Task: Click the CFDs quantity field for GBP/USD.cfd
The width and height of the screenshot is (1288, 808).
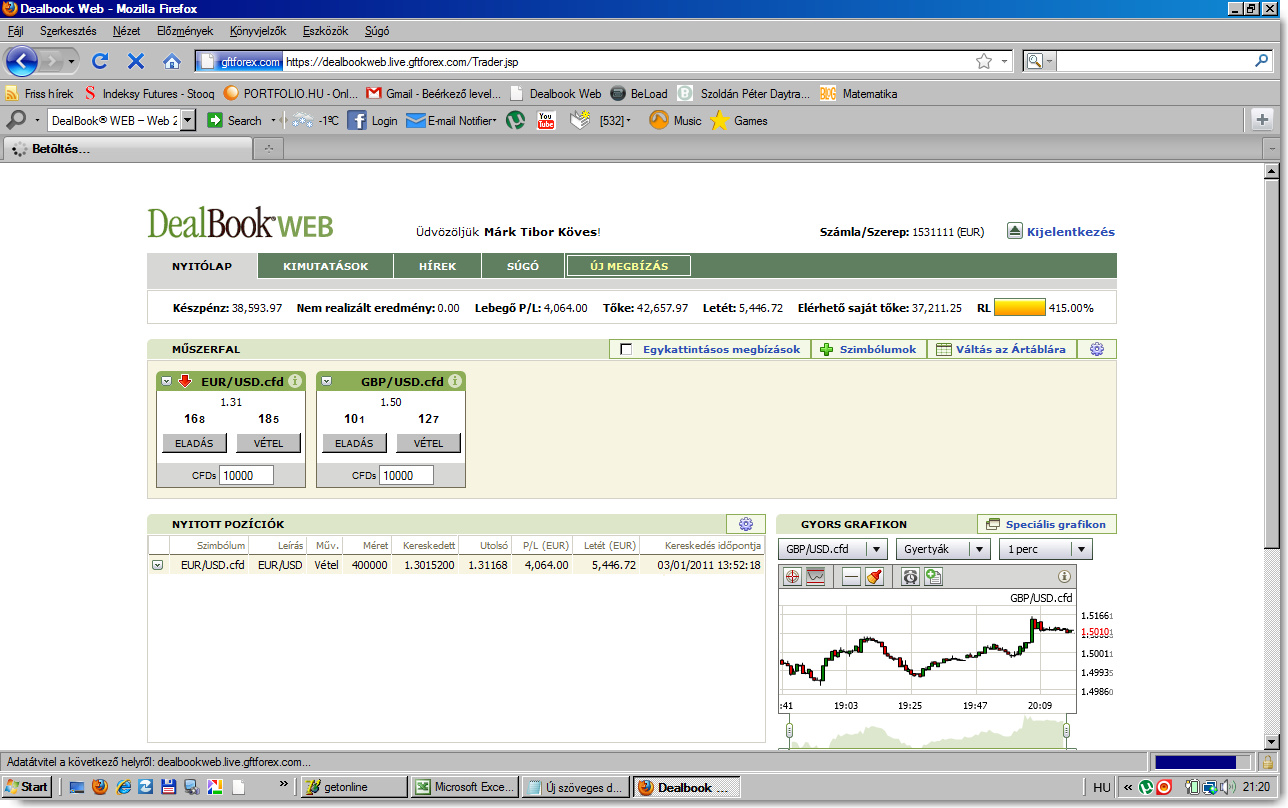Action: pyautogui.click(x=406, y=475)
